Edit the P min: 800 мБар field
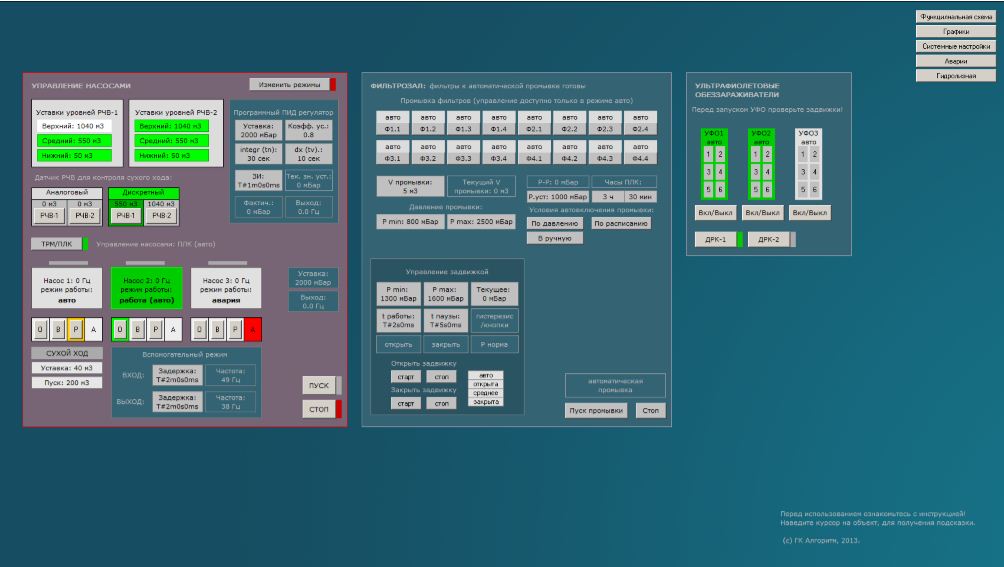 (x=409, y=223)
